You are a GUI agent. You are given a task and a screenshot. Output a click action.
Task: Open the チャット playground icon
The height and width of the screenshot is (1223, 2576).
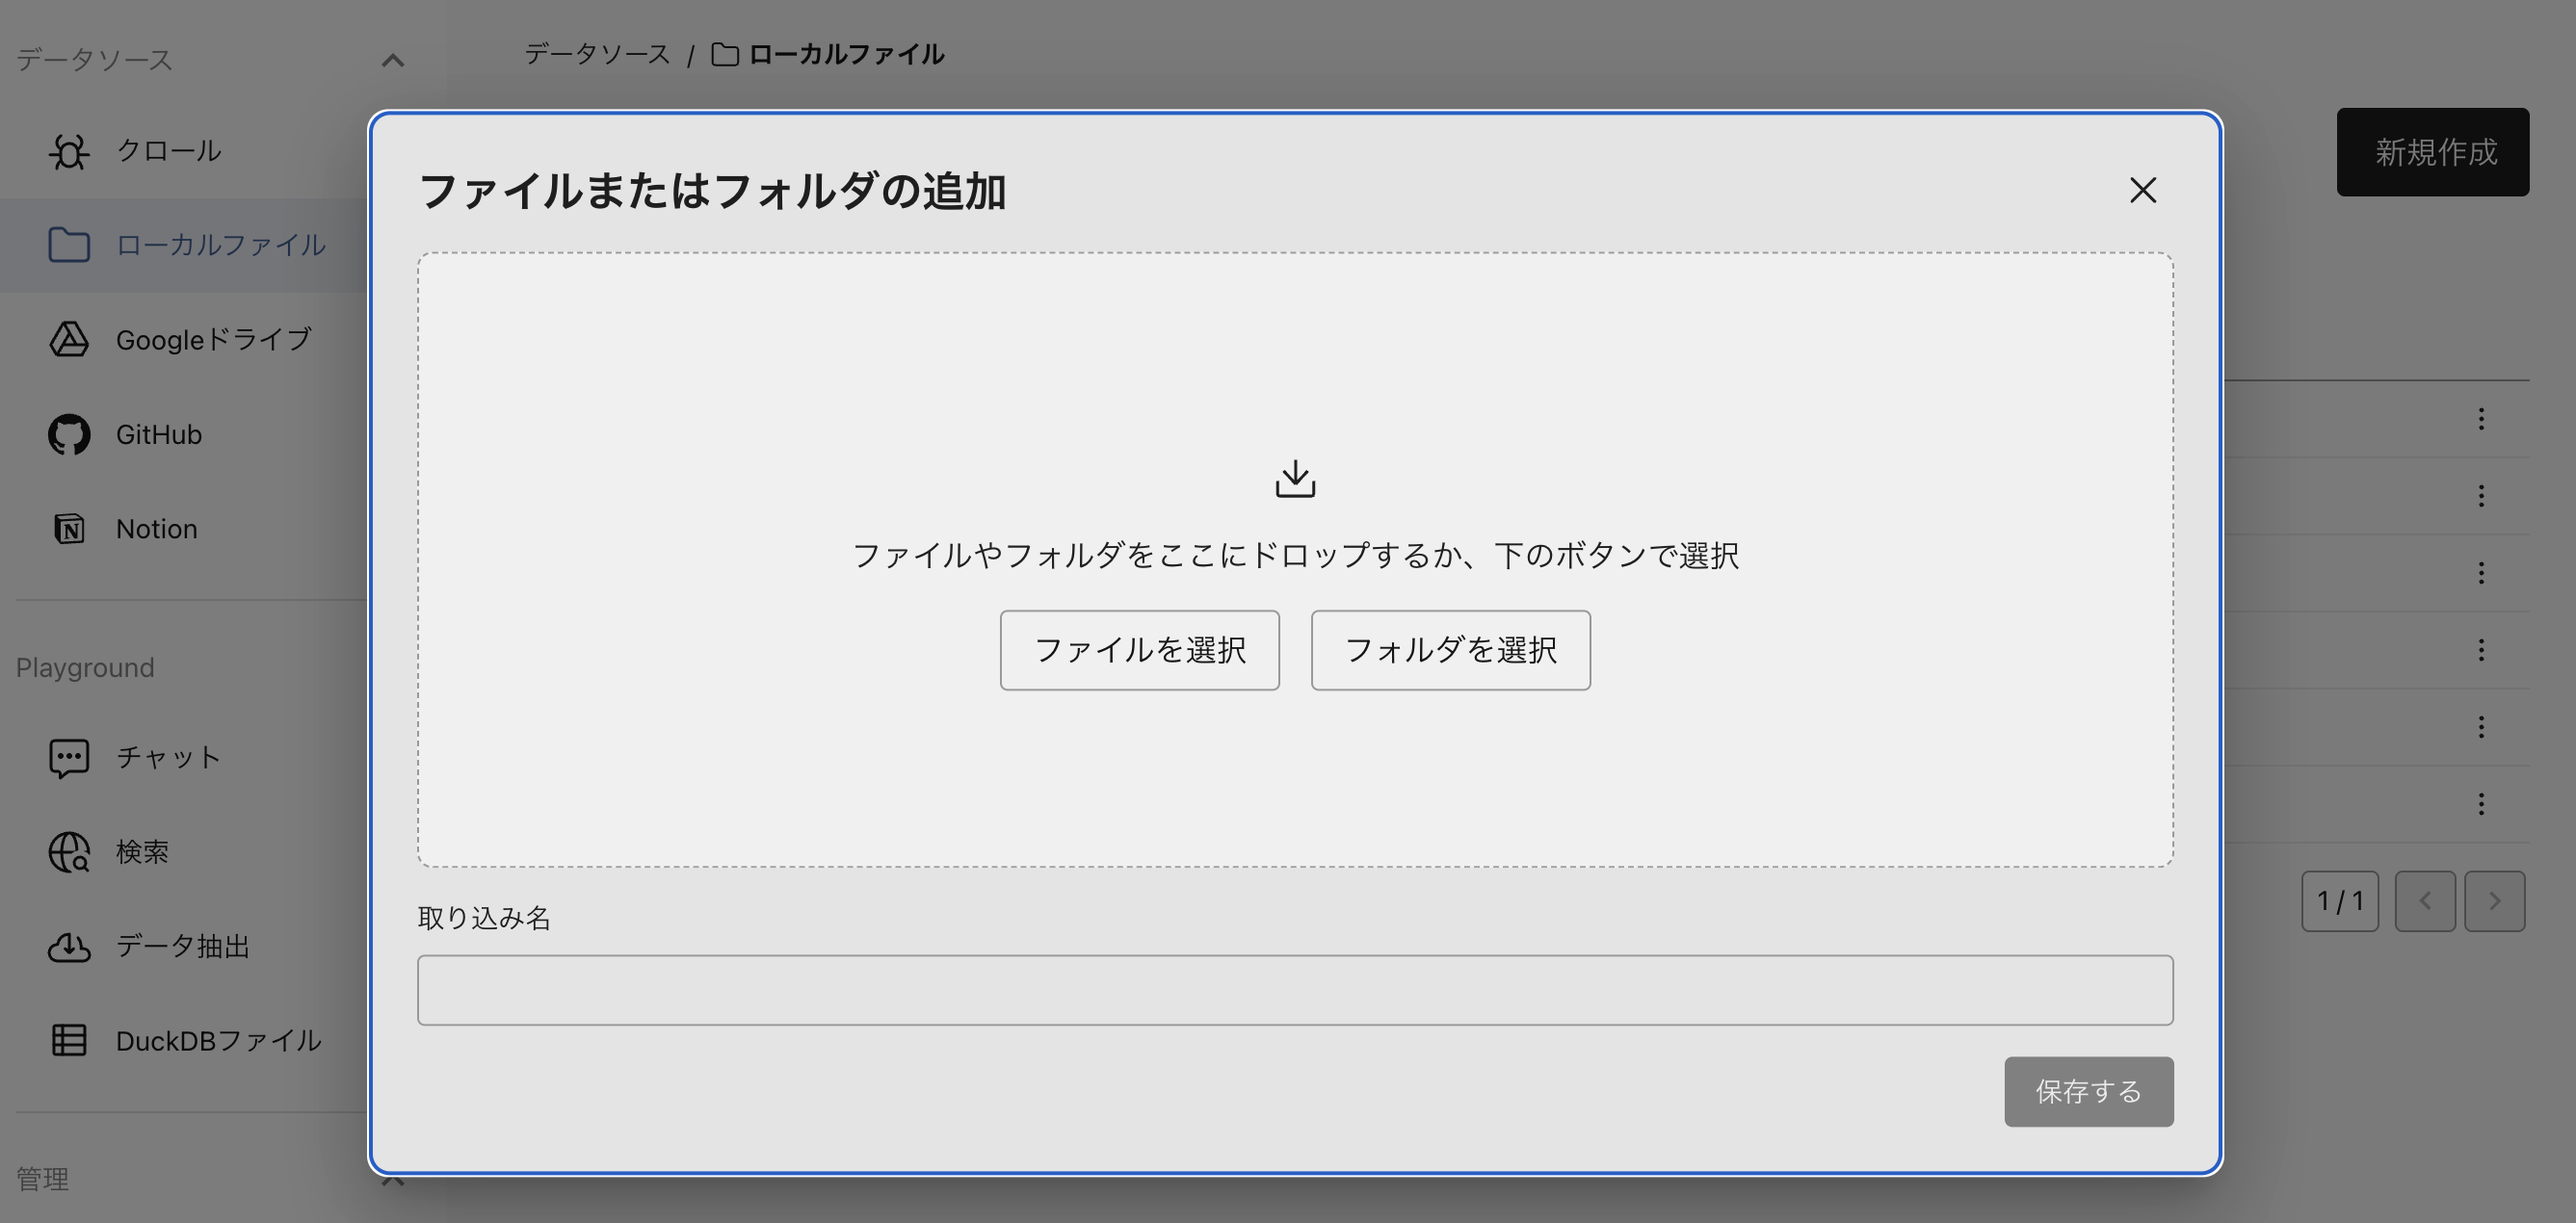point(68,757)
